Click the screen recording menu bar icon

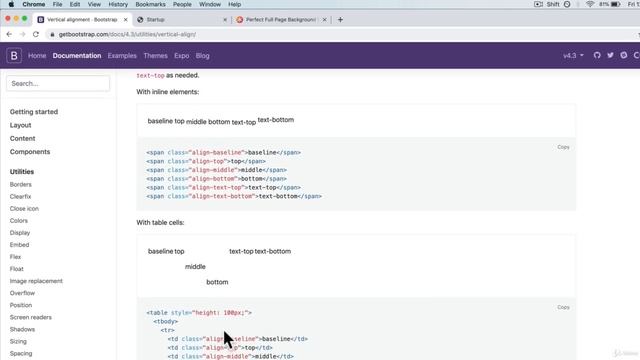(x=538, y=4)
